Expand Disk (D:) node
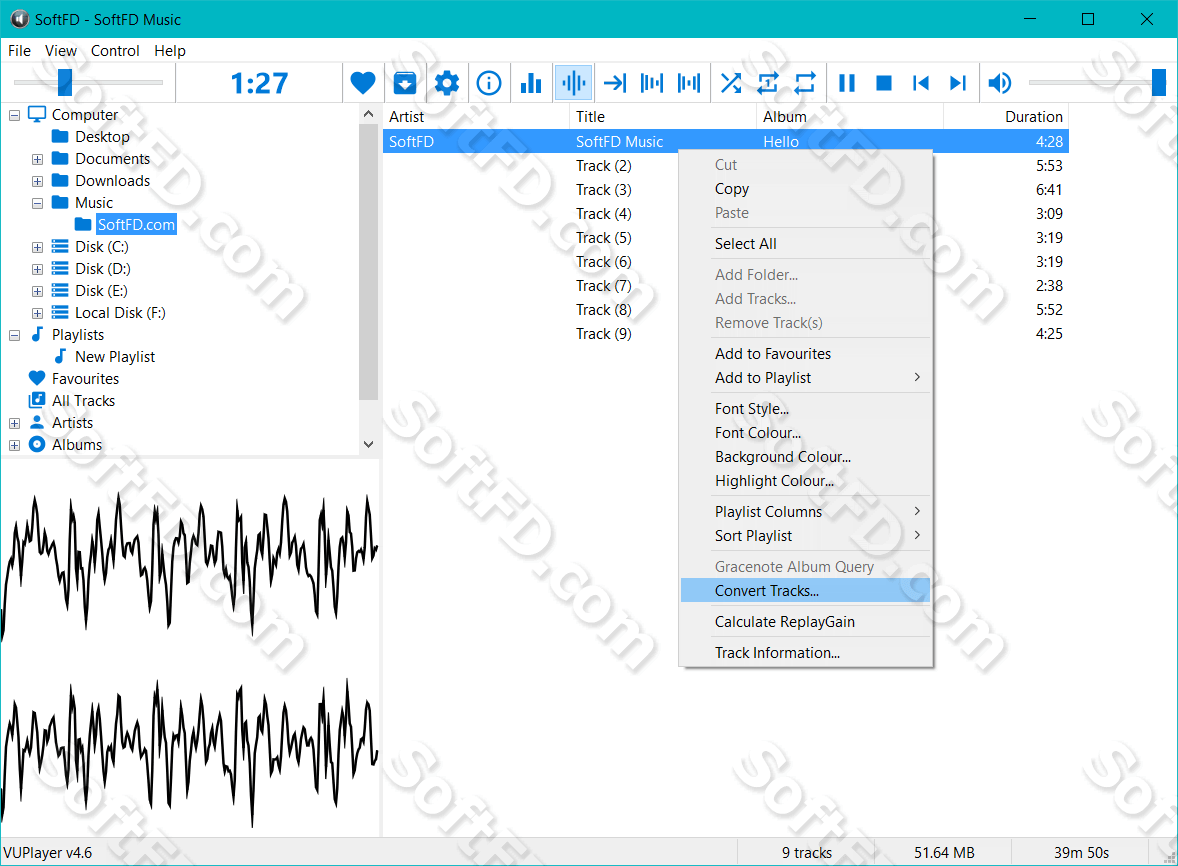1178x866 pixels. 37,269
